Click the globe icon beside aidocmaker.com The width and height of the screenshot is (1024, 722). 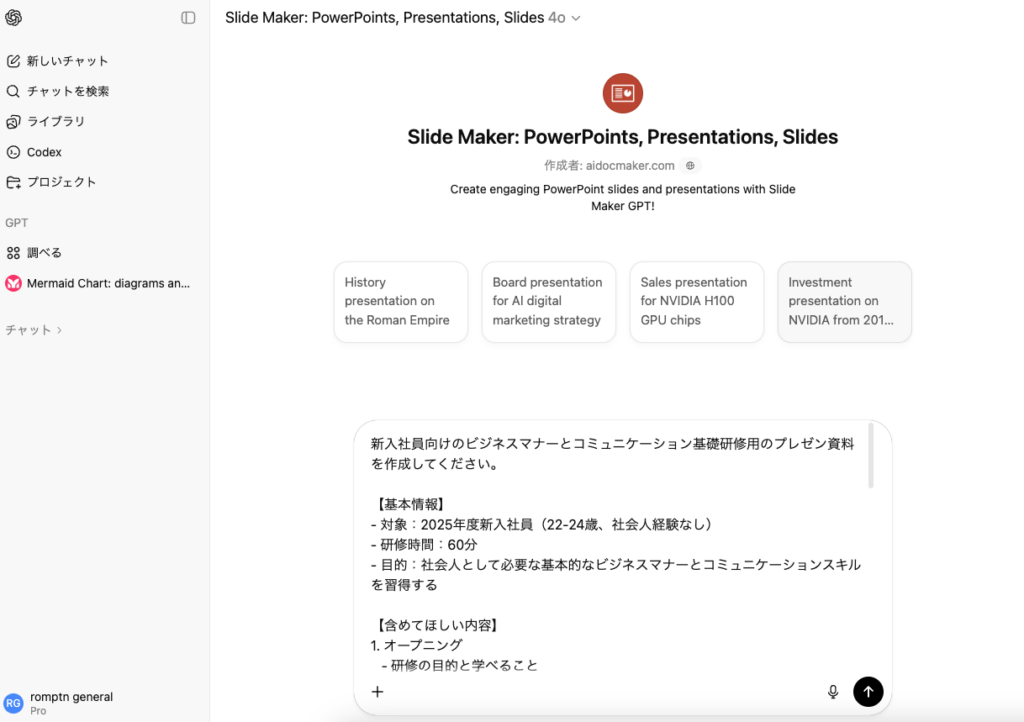(690, 166)
